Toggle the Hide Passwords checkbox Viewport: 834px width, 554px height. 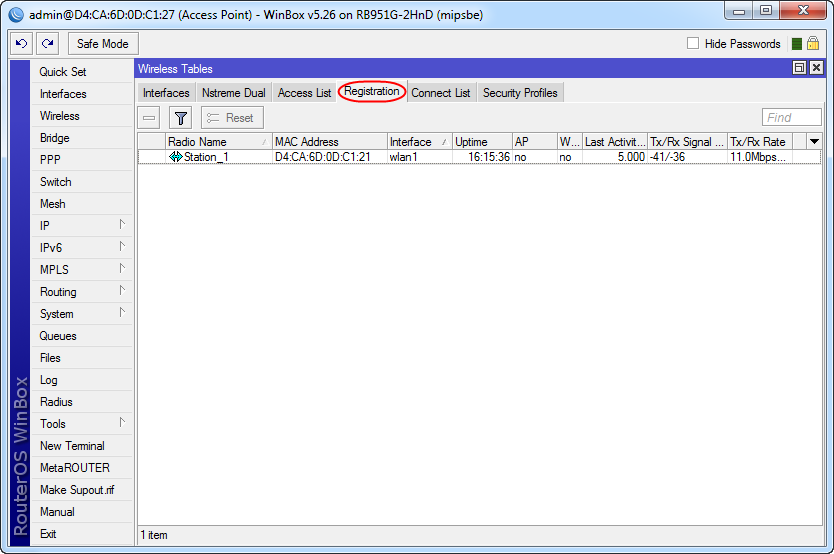[x=693, y=43]
